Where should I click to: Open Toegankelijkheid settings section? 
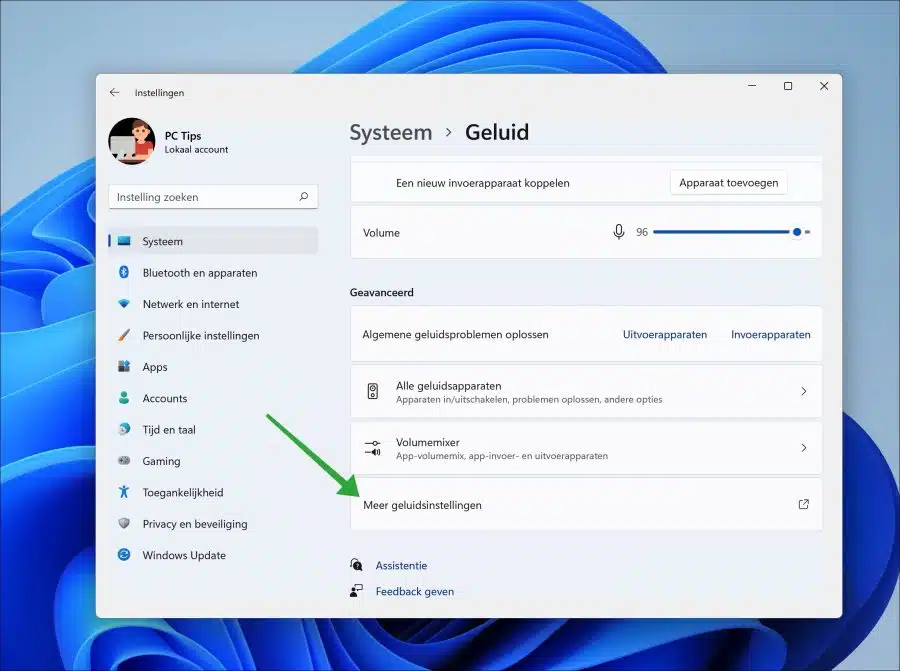[213, 492]
